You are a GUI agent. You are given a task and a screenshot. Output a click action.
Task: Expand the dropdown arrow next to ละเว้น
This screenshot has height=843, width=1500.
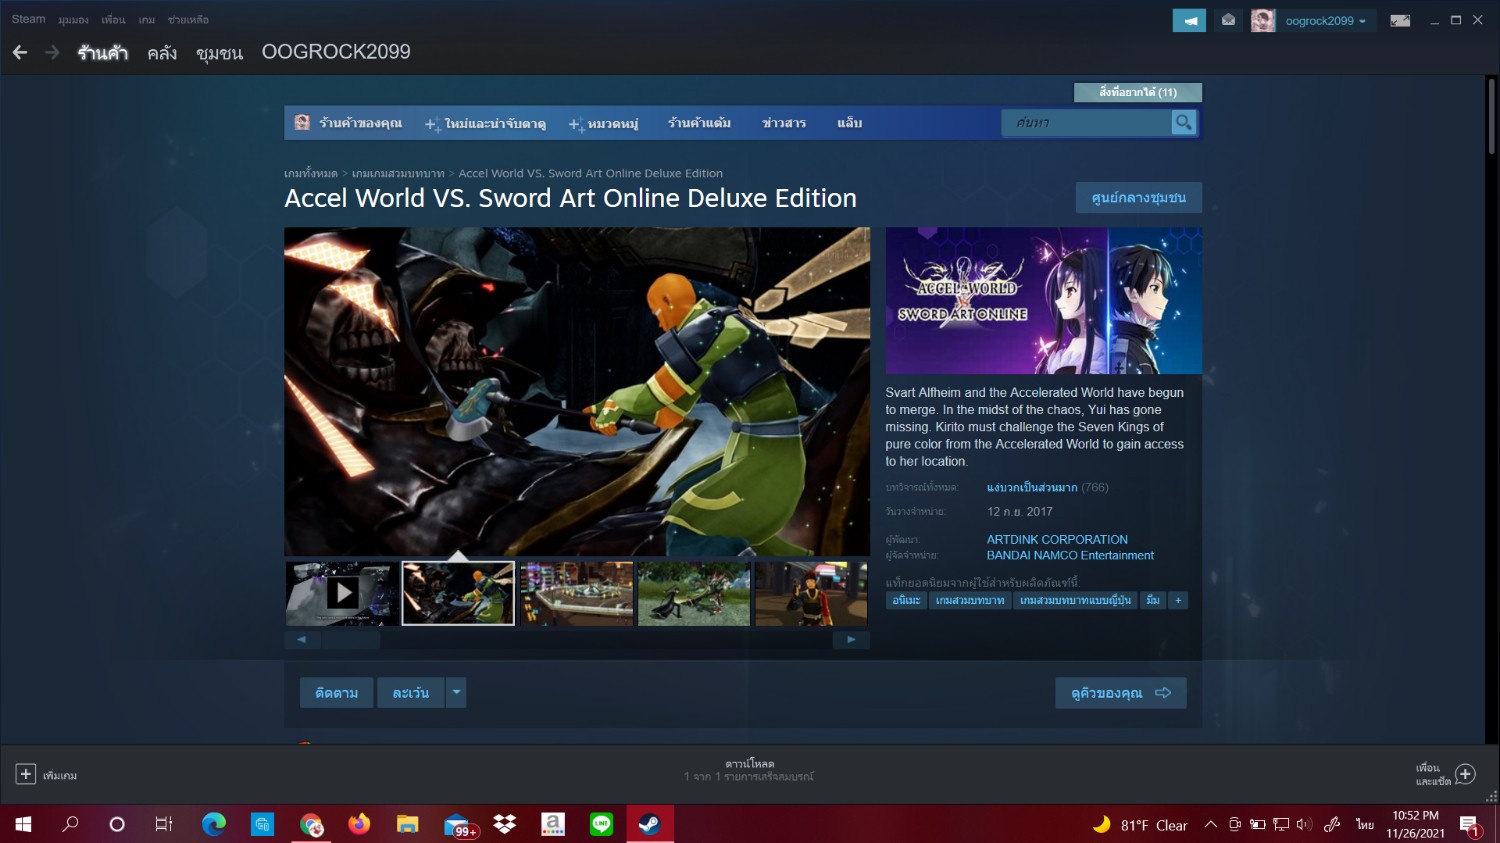pos(456,692)
